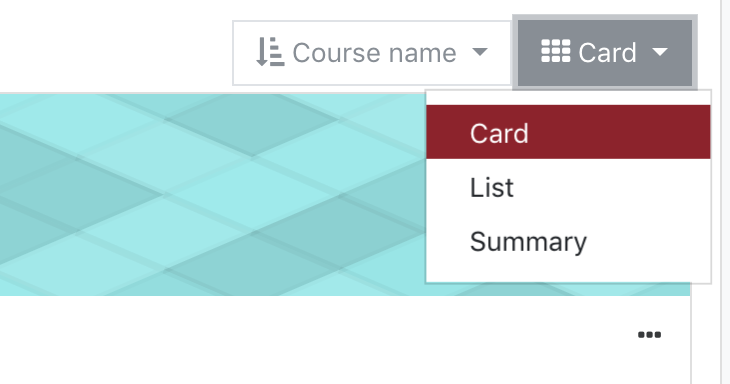The height and width of the screenshot is (384, 730).
Task: Choose List from the display menu
Action: (568, 187)
